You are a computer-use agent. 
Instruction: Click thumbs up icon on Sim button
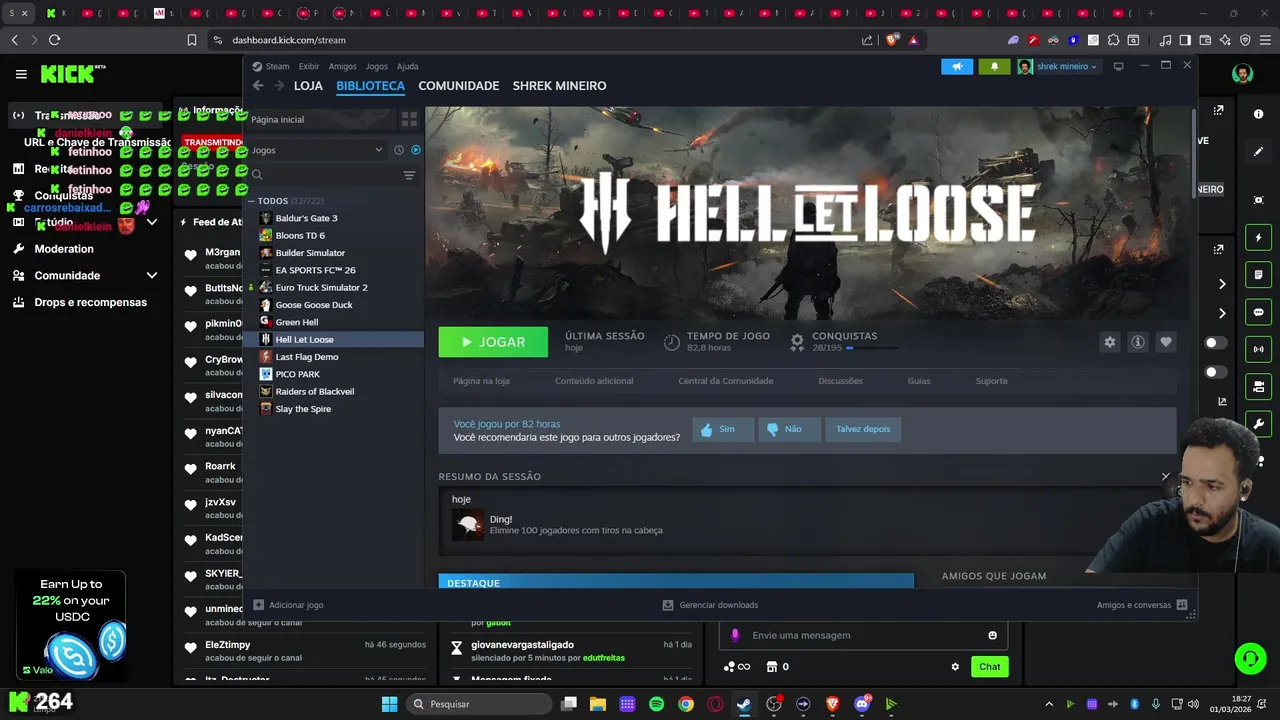pyautogui.click(x=707, y=430)
